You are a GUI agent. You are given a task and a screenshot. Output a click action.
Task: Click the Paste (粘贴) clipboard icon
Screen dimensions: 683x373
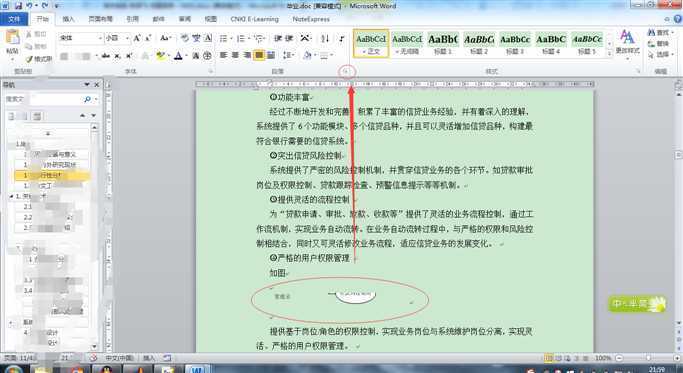pyautogui.click(x=12, y=38)
